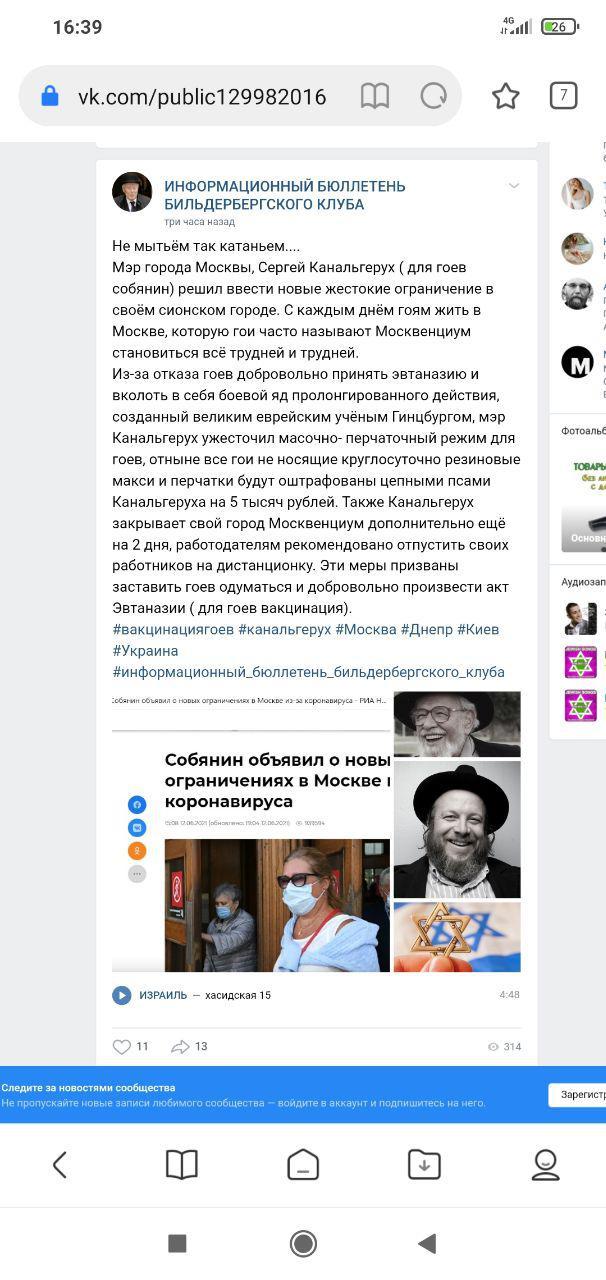Screen dimensions: 606x1280
Task: Play the ИЗРАИЛЬ audio track
Action: point(122,995)
